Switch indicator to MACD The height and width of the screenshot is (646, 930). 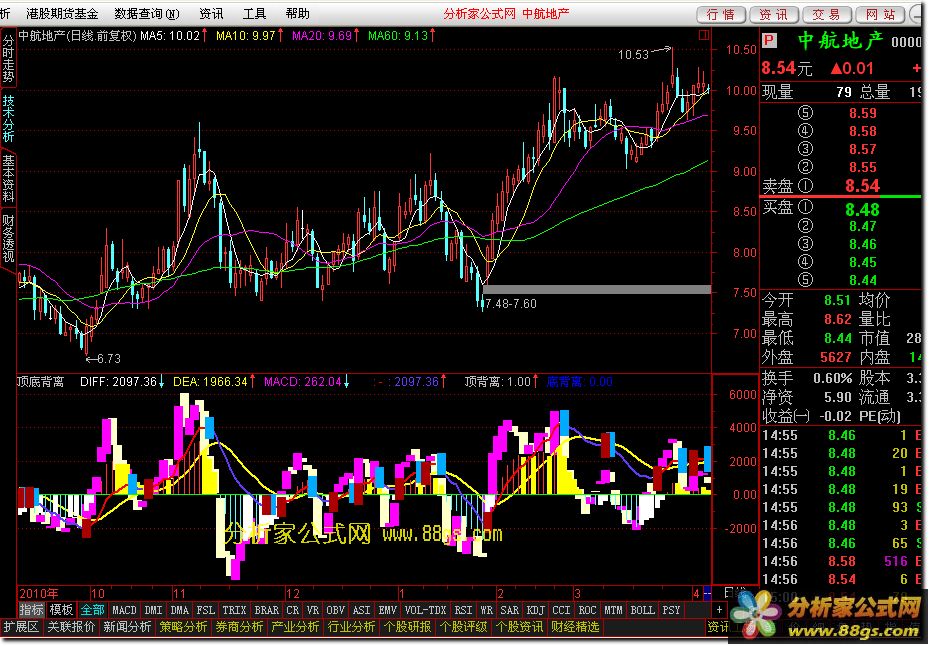click(x=124, y=610)
